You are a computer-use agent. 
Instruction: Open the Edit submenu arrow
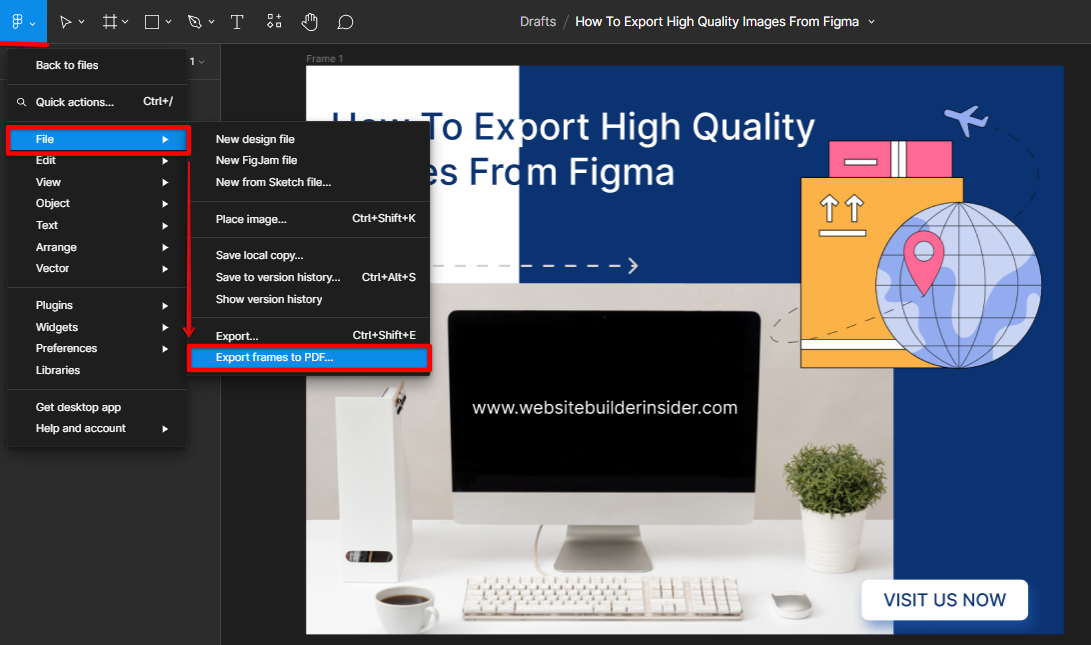tap(165, 161)
